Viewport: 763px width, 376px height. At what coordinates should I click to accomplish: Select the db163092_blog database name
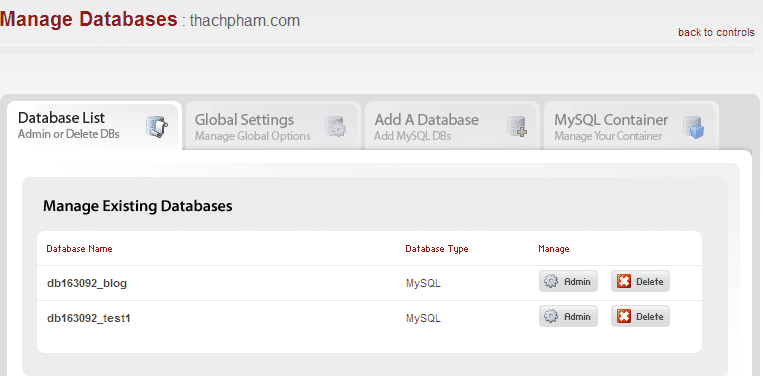87,283
